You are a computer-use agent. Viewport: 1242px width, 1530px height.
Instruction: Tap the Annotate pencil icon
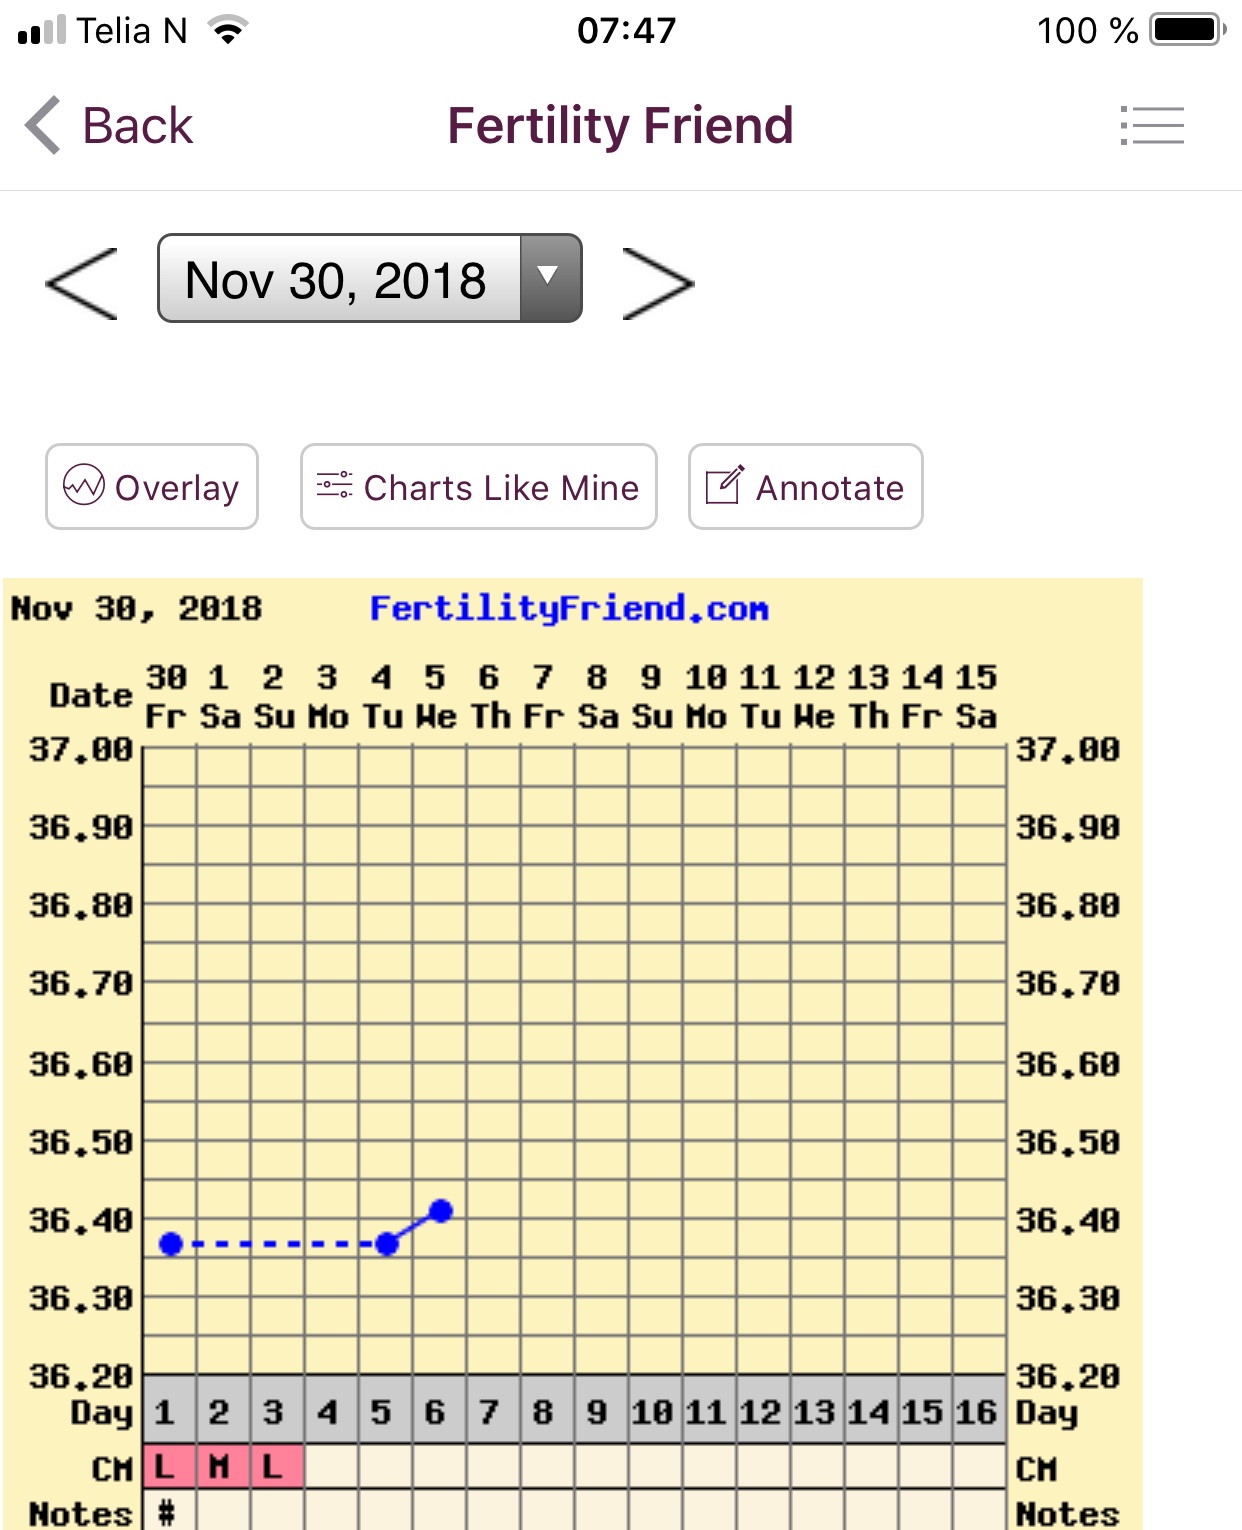[x=725, y=486]
